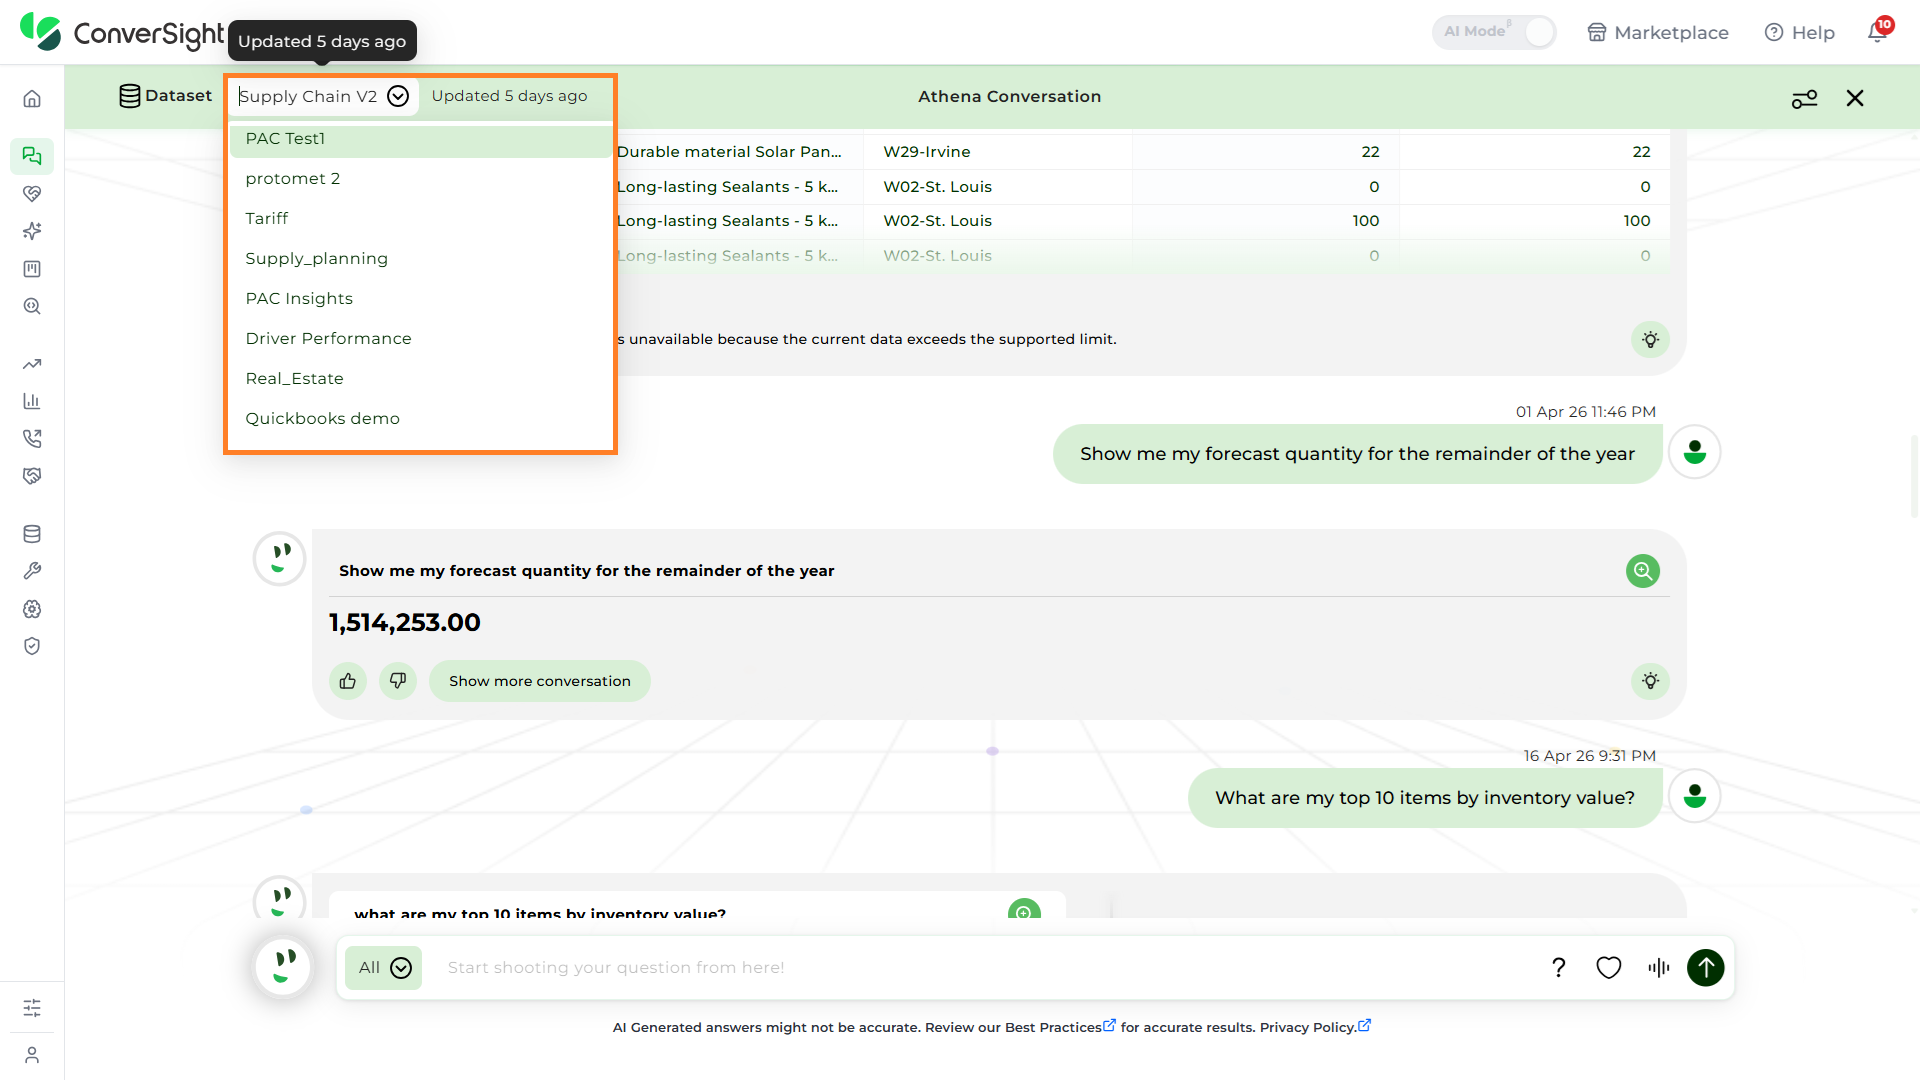This screenshot has width=1920, height=1080.
Task: Open the shield security icon in sidebar
Action: point(32,646)
